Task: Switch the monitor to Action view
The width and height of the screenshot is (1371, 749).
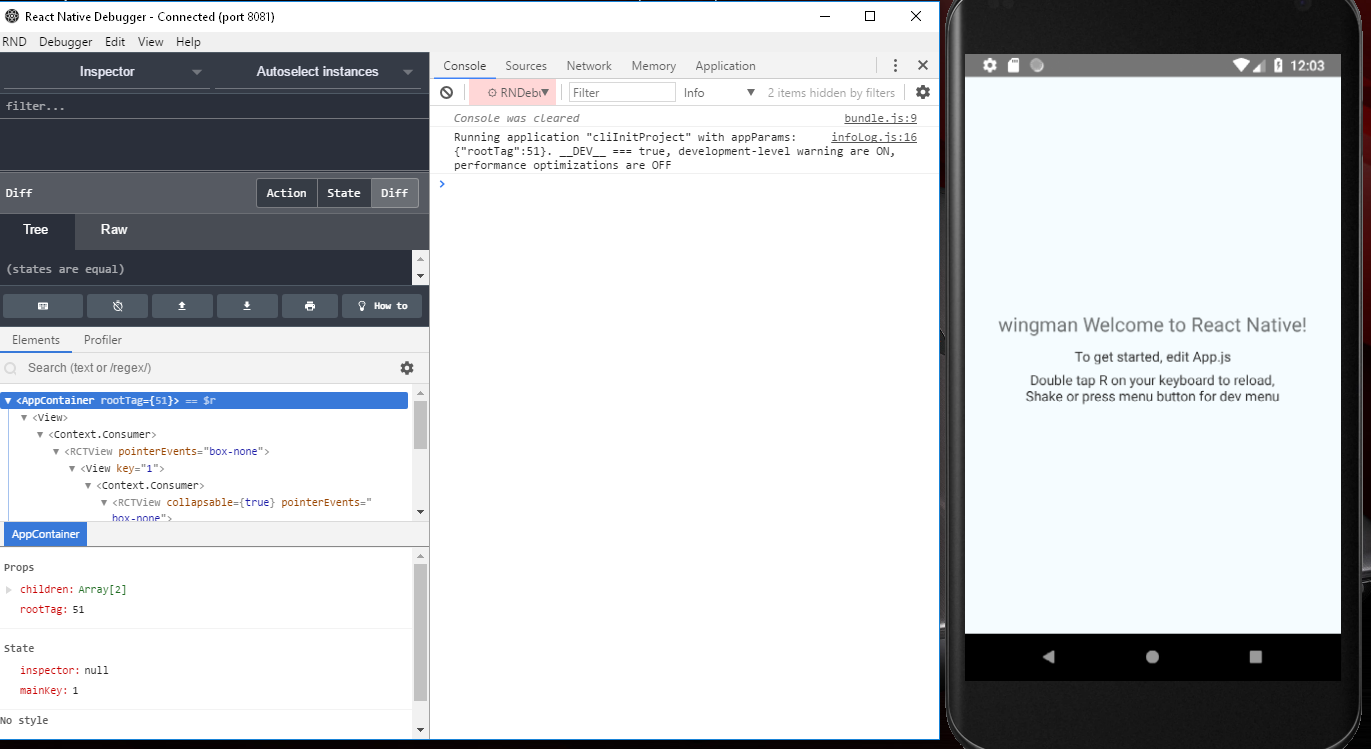Action: (x=286, y=193)
